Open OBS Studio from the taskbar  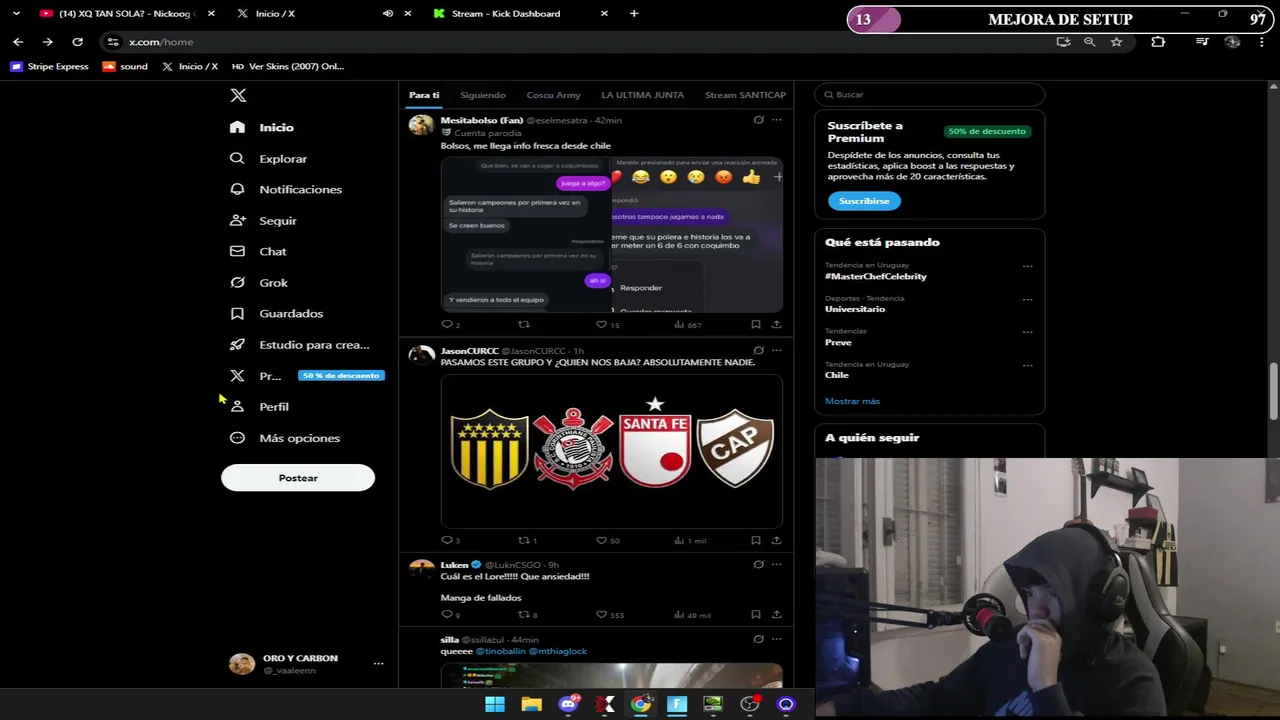click(749, 704)
